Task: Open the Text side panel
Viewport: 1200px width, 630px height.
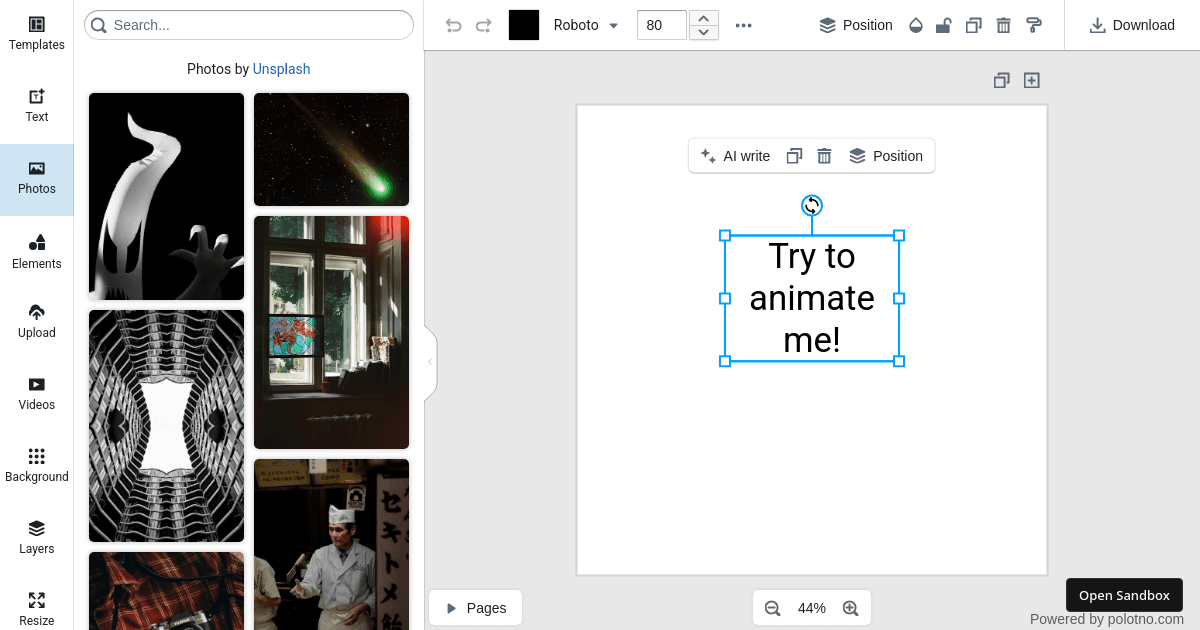Action: pyautogui.click(x=36, y=106)
